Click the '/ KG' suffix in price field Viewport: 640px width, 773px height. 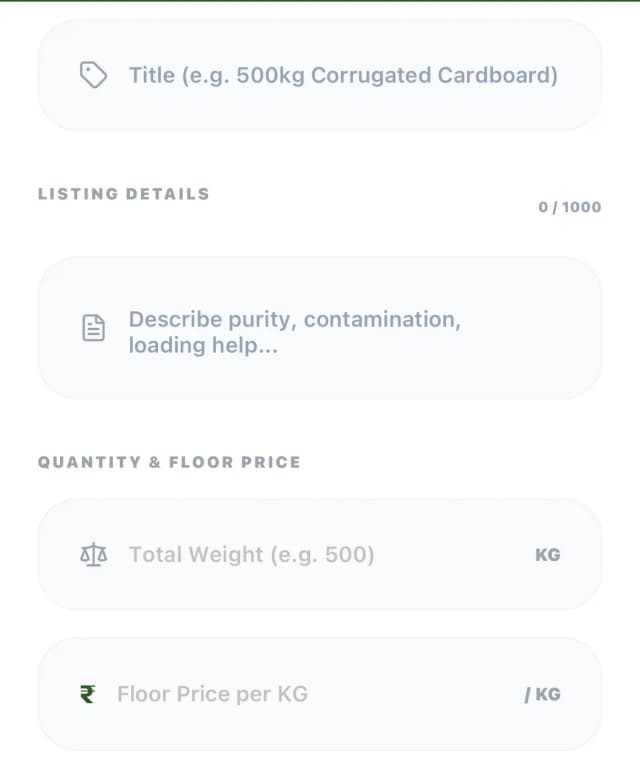(x=542, y=694)
